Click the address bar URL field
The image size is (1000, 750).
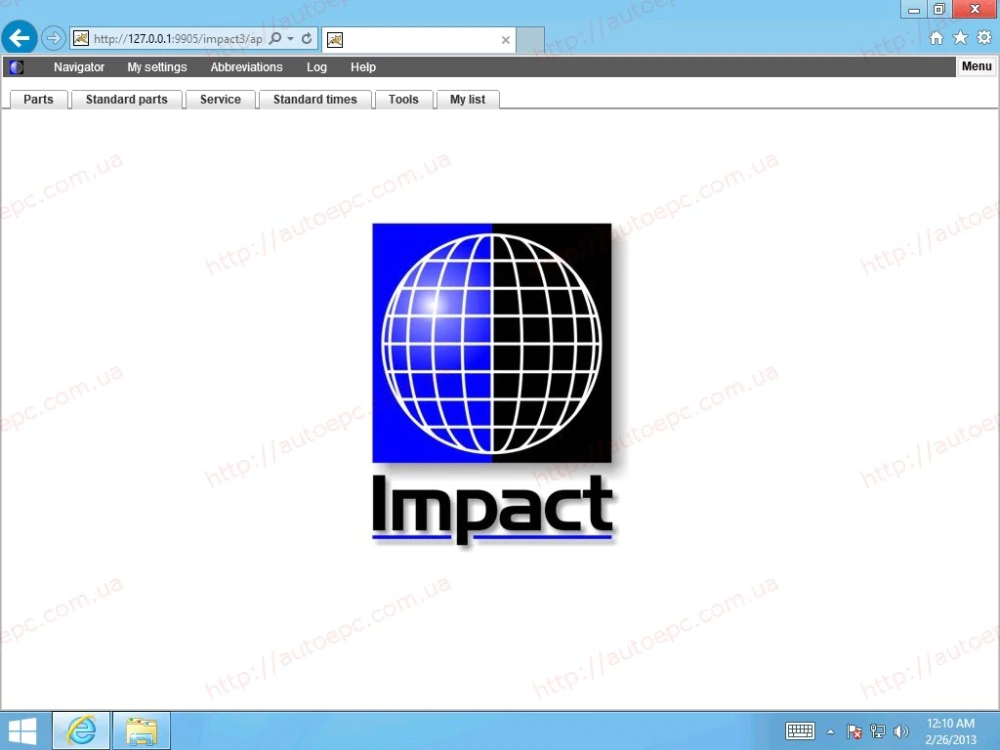pyautogui.click(x=177, y=39)
